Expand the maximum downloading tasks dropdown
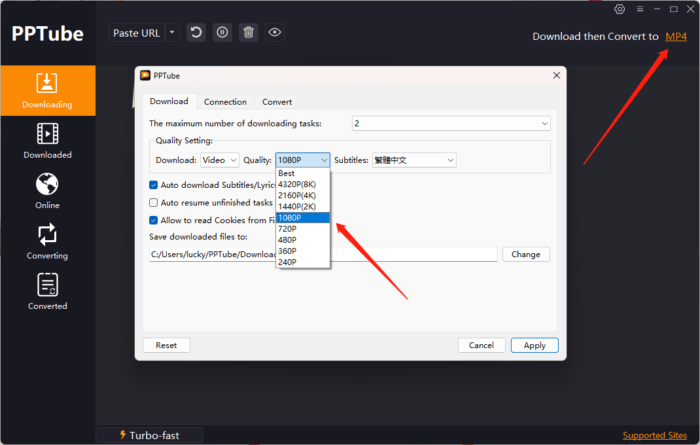 pos(451,123)
